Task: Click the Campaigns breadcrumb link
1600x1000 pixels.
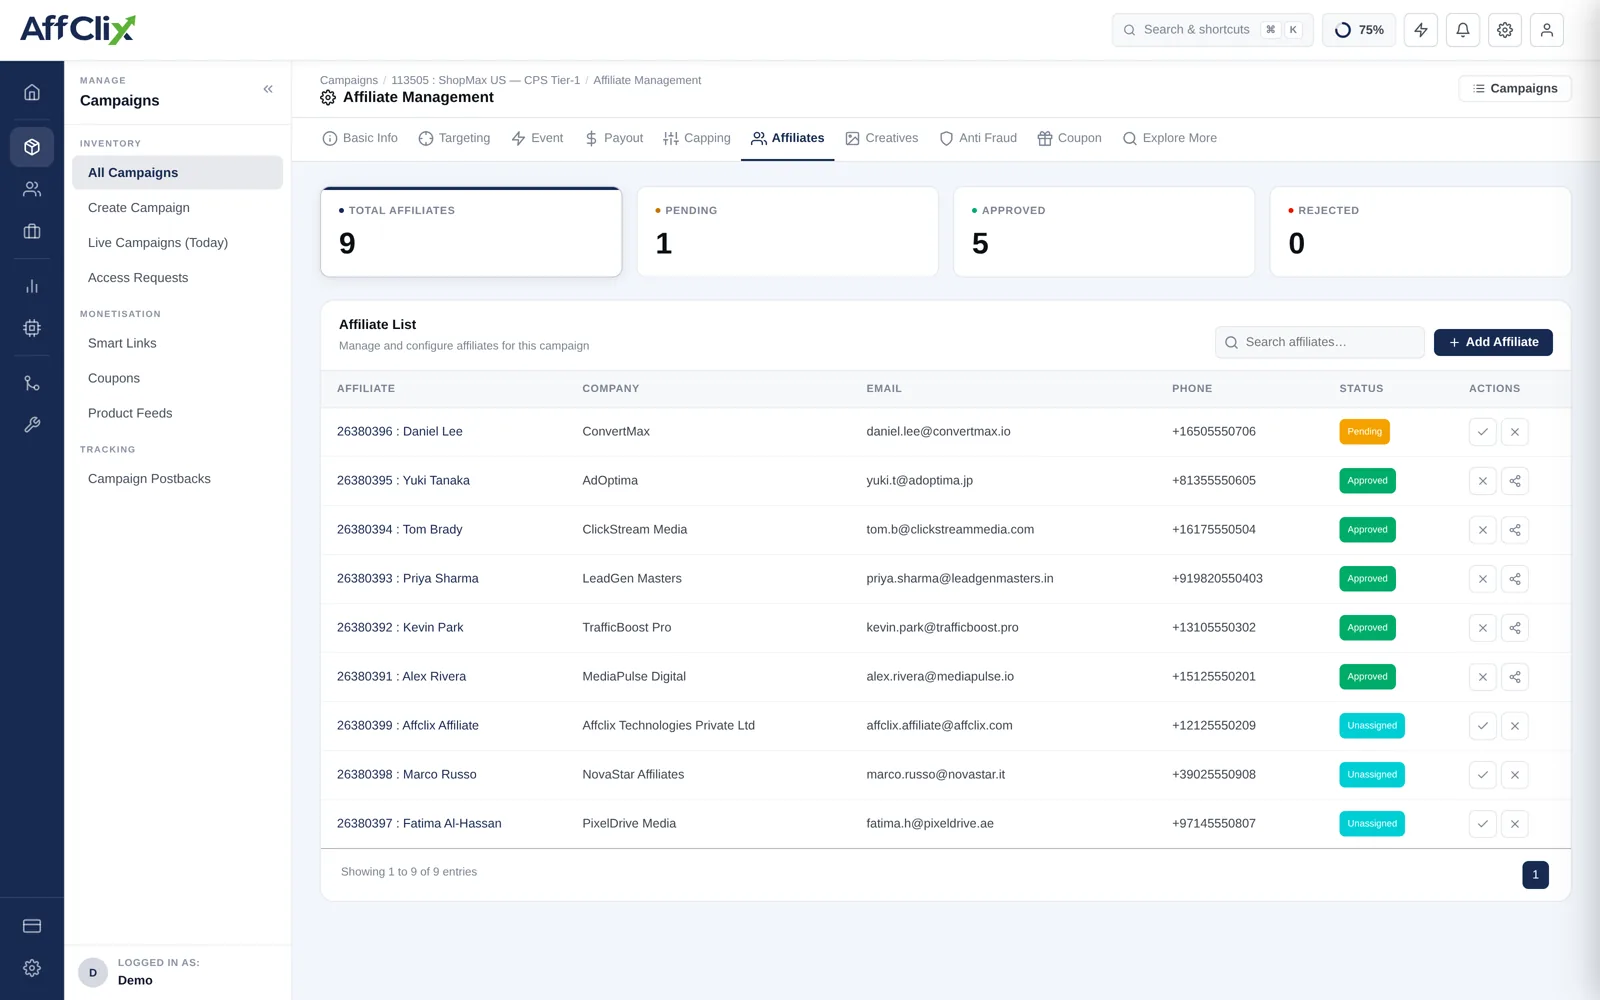Action: [x=349, y=80]
